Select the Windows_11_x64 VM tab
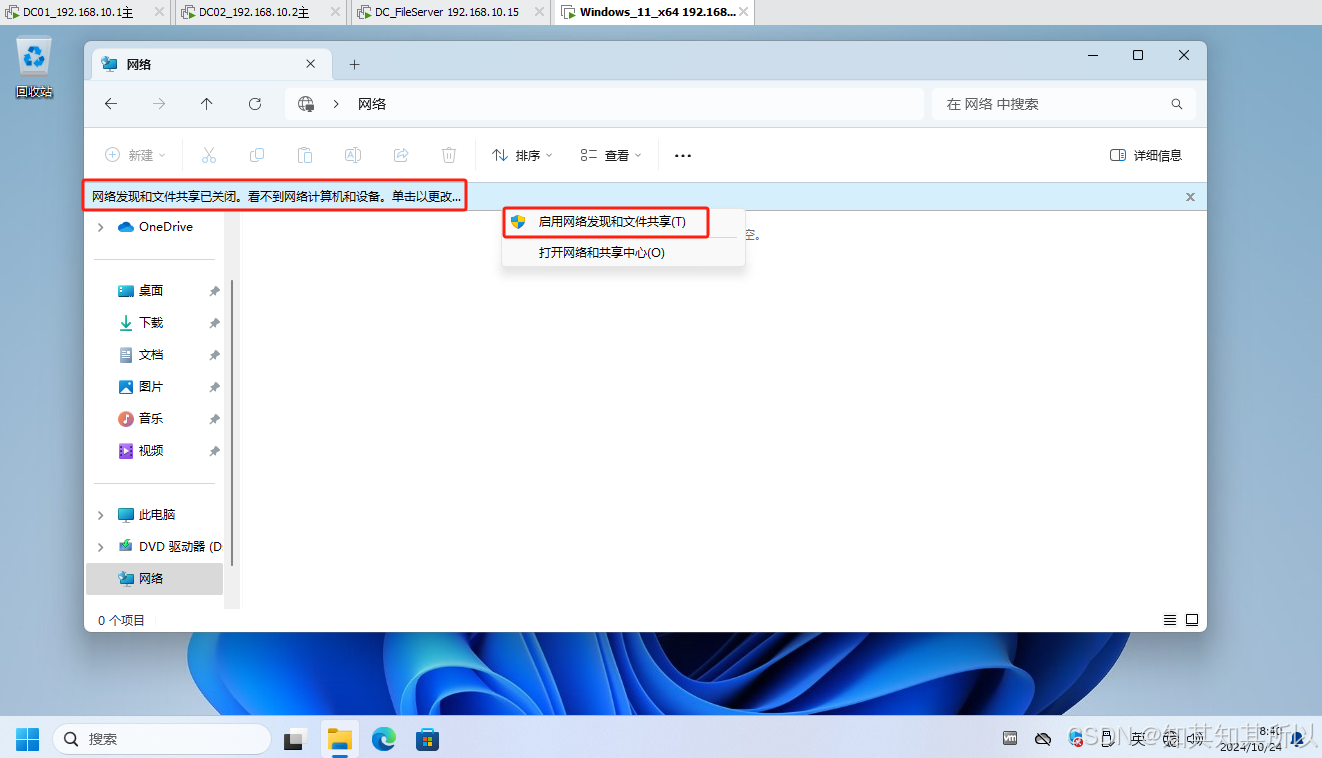 click(x=655, y=13)
